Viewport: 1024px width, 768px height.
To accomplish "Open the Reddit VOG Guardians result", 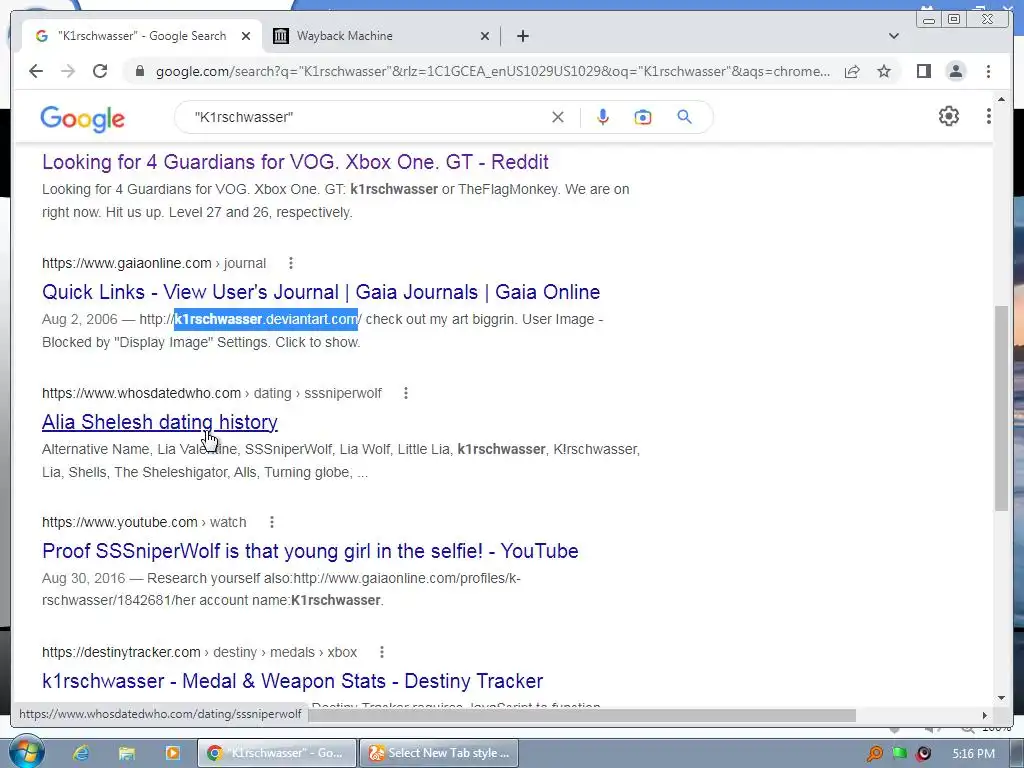I will pos(295,162).
